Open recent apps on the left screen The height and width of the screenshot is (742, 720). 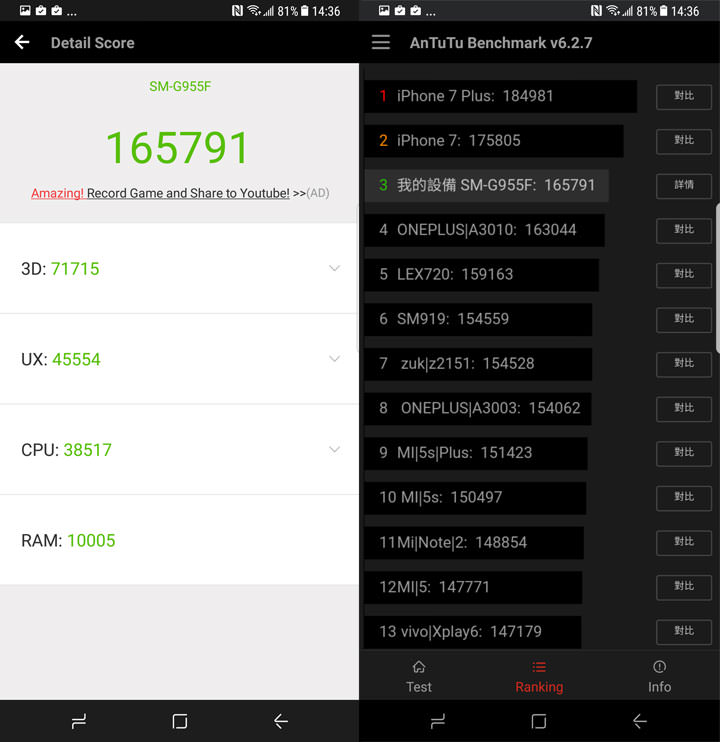point(77,721)
